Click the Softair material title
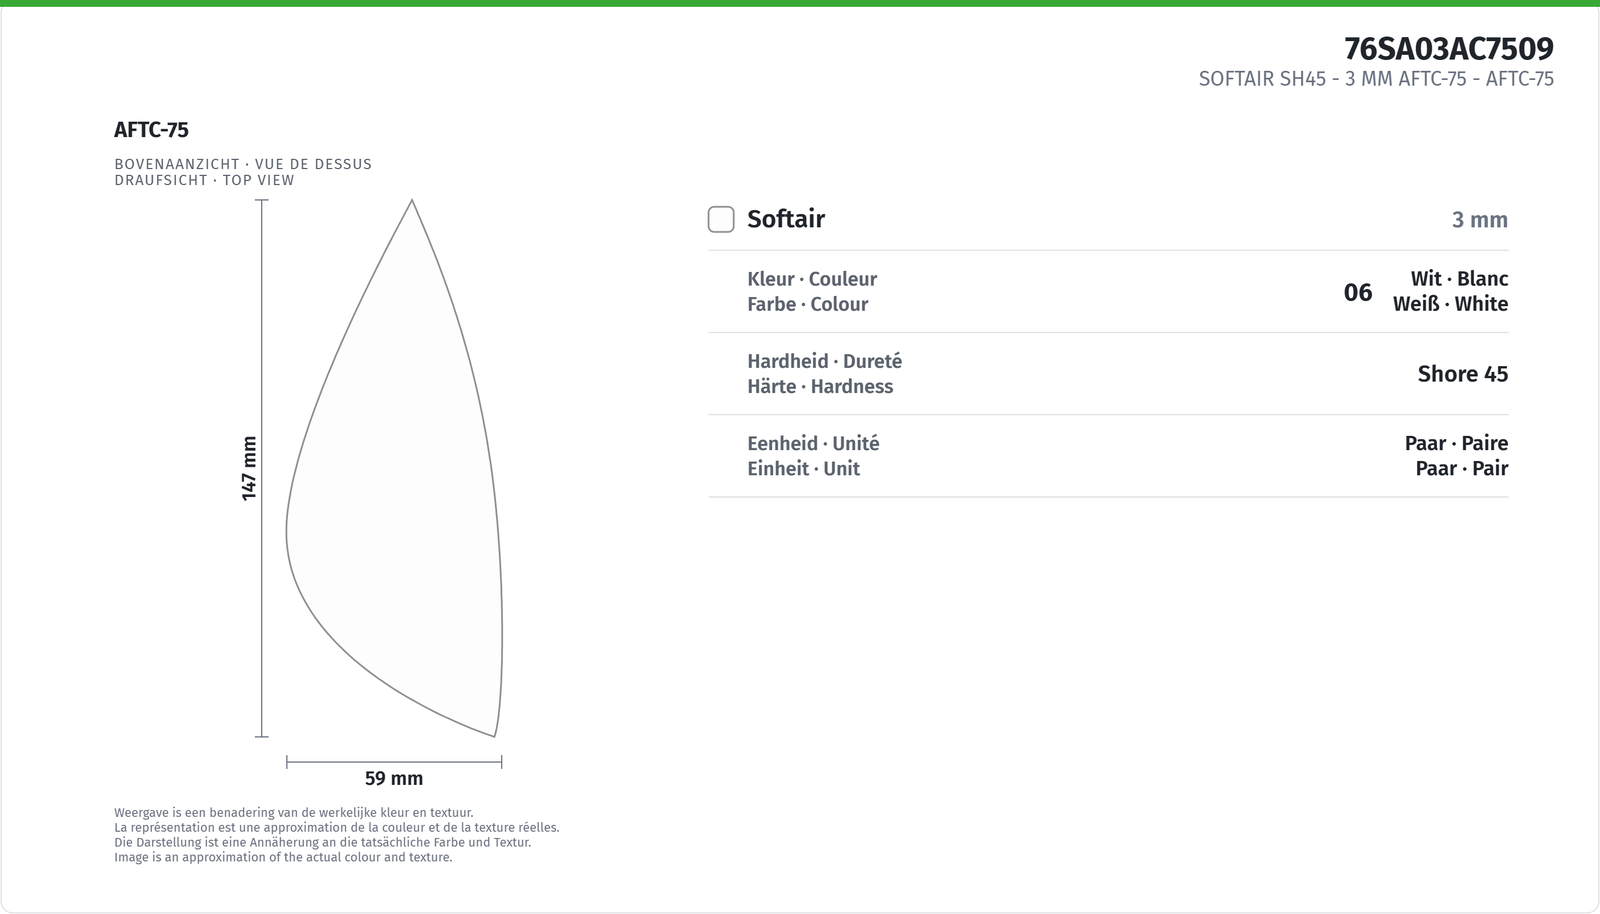This screenshot has height=914, width=1600. click(x=786, y=219)
